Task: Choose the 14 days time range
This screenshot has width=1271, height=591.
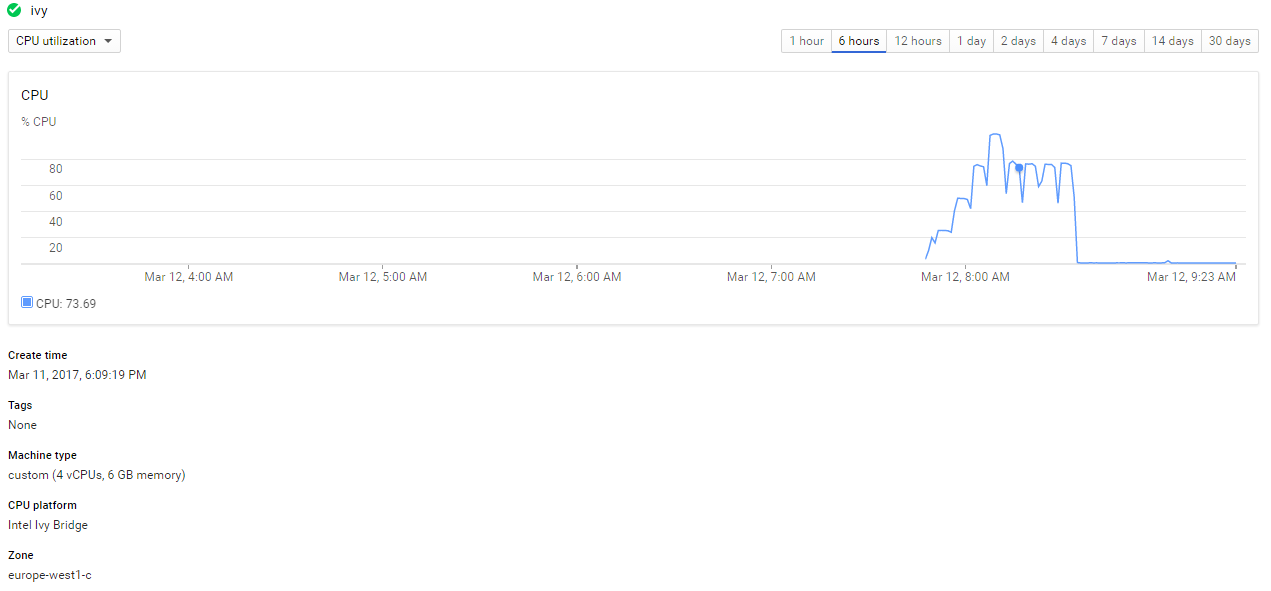Action: 1172,41
